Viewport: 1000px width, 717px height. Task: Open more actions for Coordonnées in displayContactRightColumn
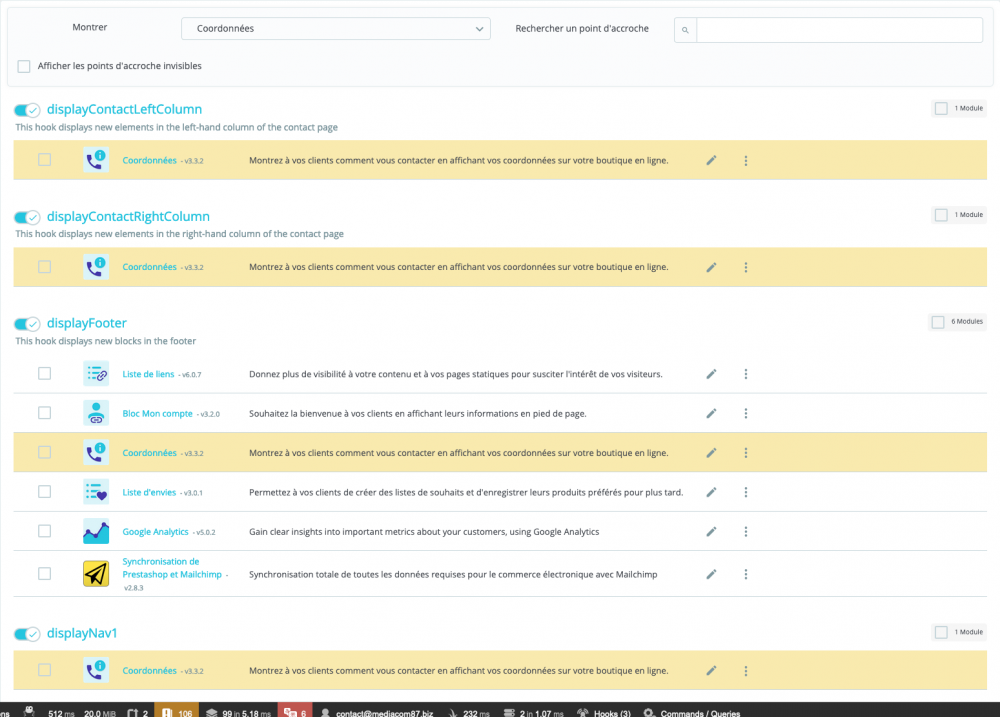pyautogui.click(x=746, y=267)
